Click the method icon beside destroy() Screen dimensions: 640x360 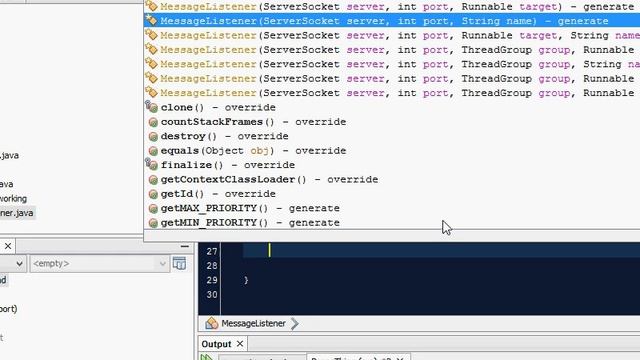tap(153, 136)
